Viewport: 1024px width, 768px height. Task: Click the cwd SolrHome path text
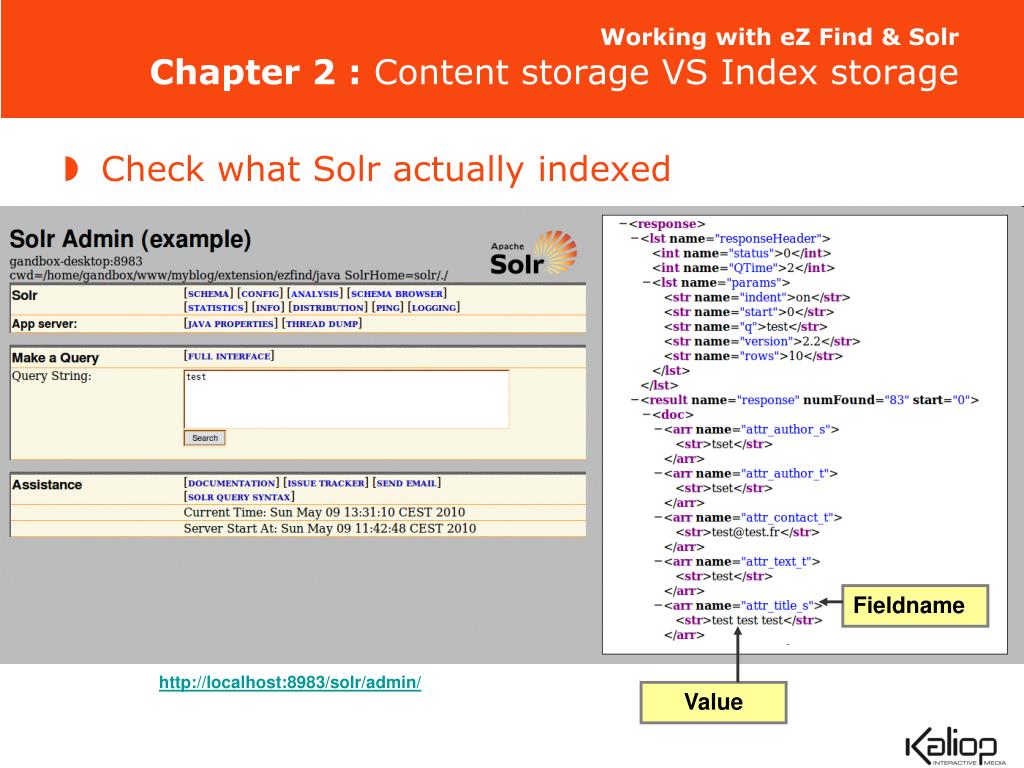point(229,275)
